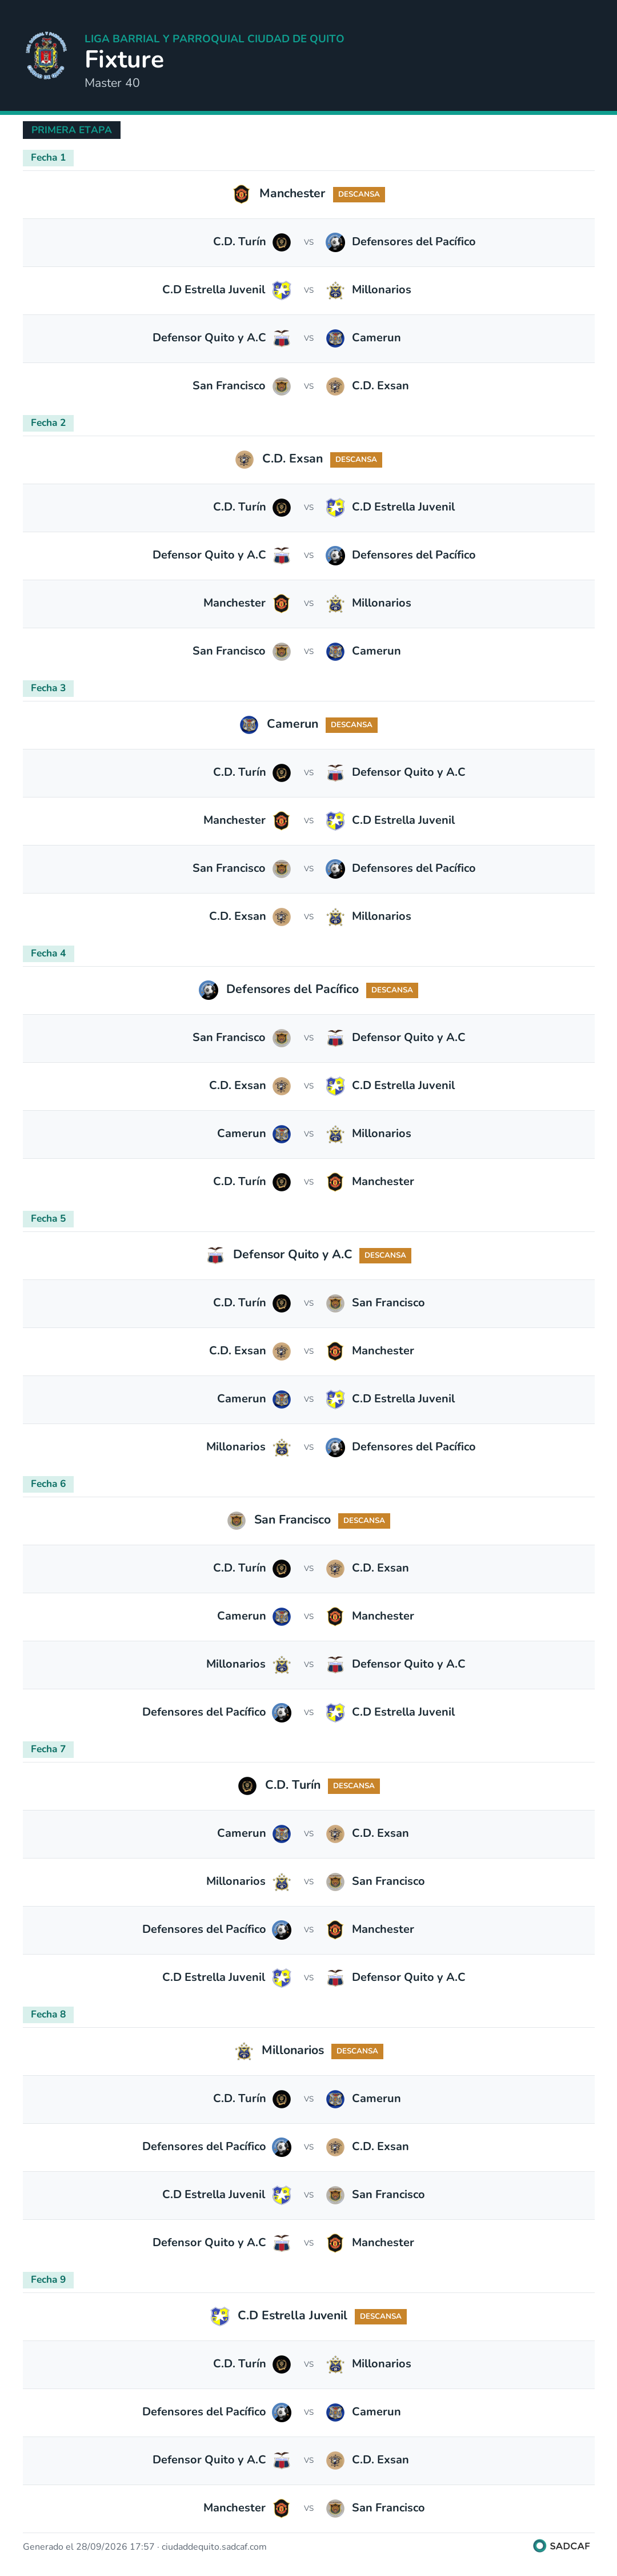
Task: Click C.D. Turín logo in Fecha 1 match
Action: 282,242
